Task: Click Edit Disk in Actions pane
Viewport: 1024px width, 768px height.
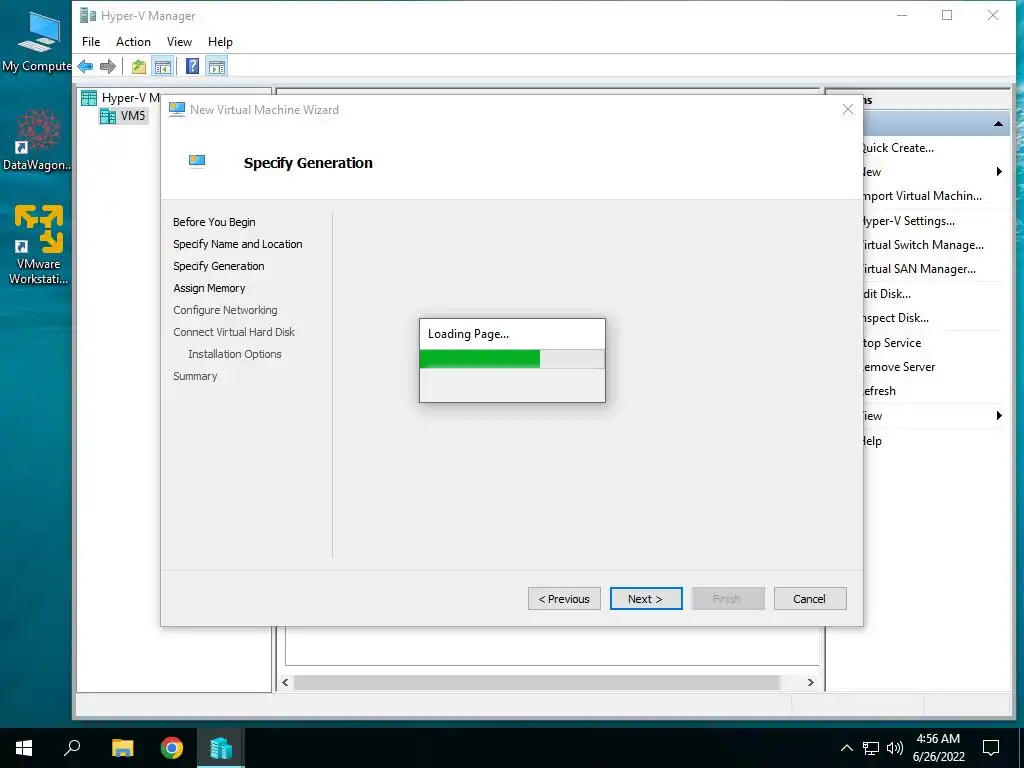Action: point(887,294)
